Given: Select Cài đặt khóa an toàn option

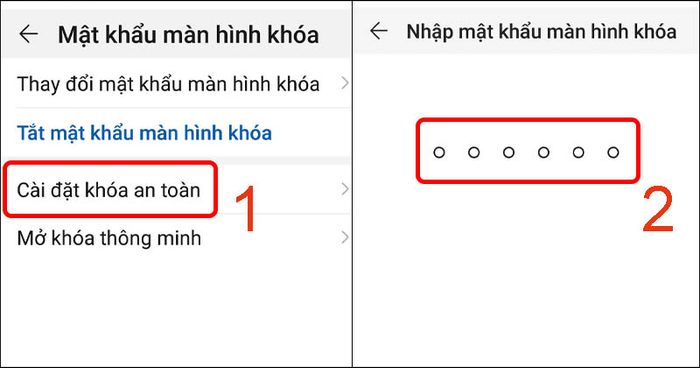Looking at the screenshot, I should pyautogui.click(x=176, y=190).
